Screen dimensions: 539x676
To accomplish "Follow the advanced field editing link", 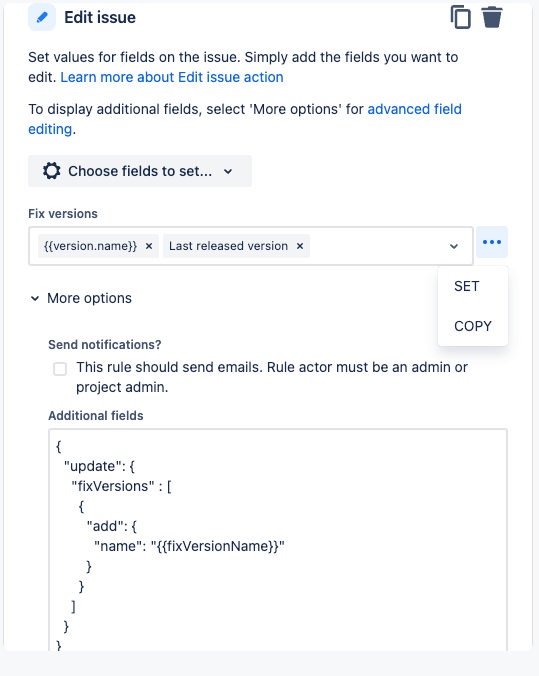I will point(245,119).
